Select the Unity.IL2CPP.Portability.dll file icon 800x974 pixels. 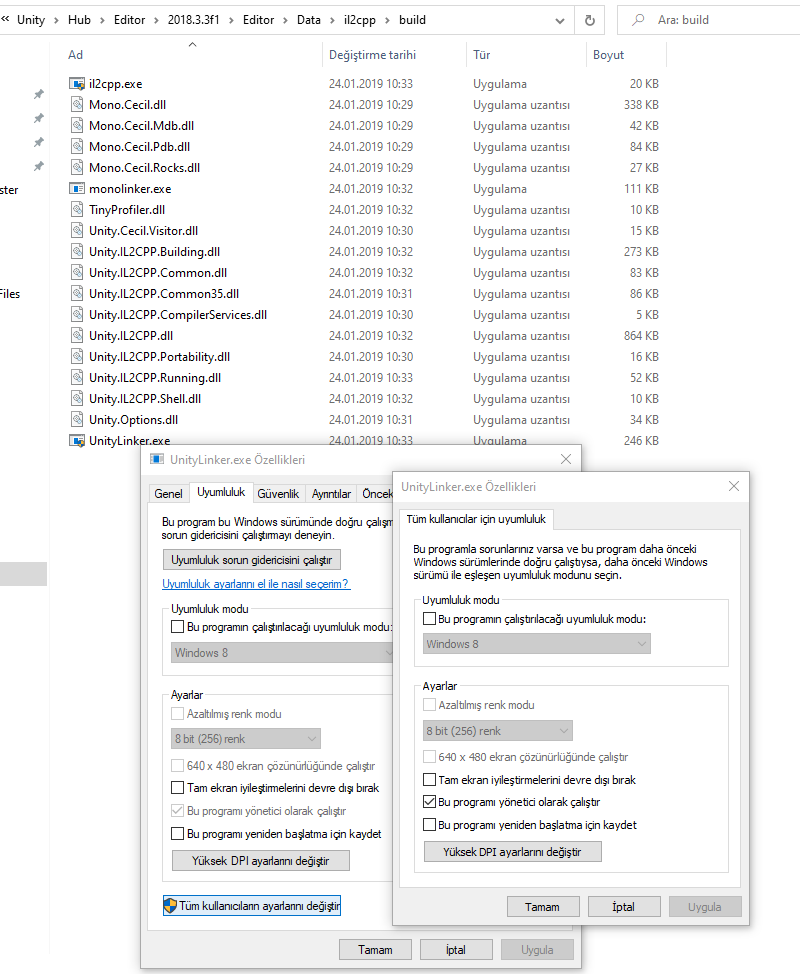point(77,357)
